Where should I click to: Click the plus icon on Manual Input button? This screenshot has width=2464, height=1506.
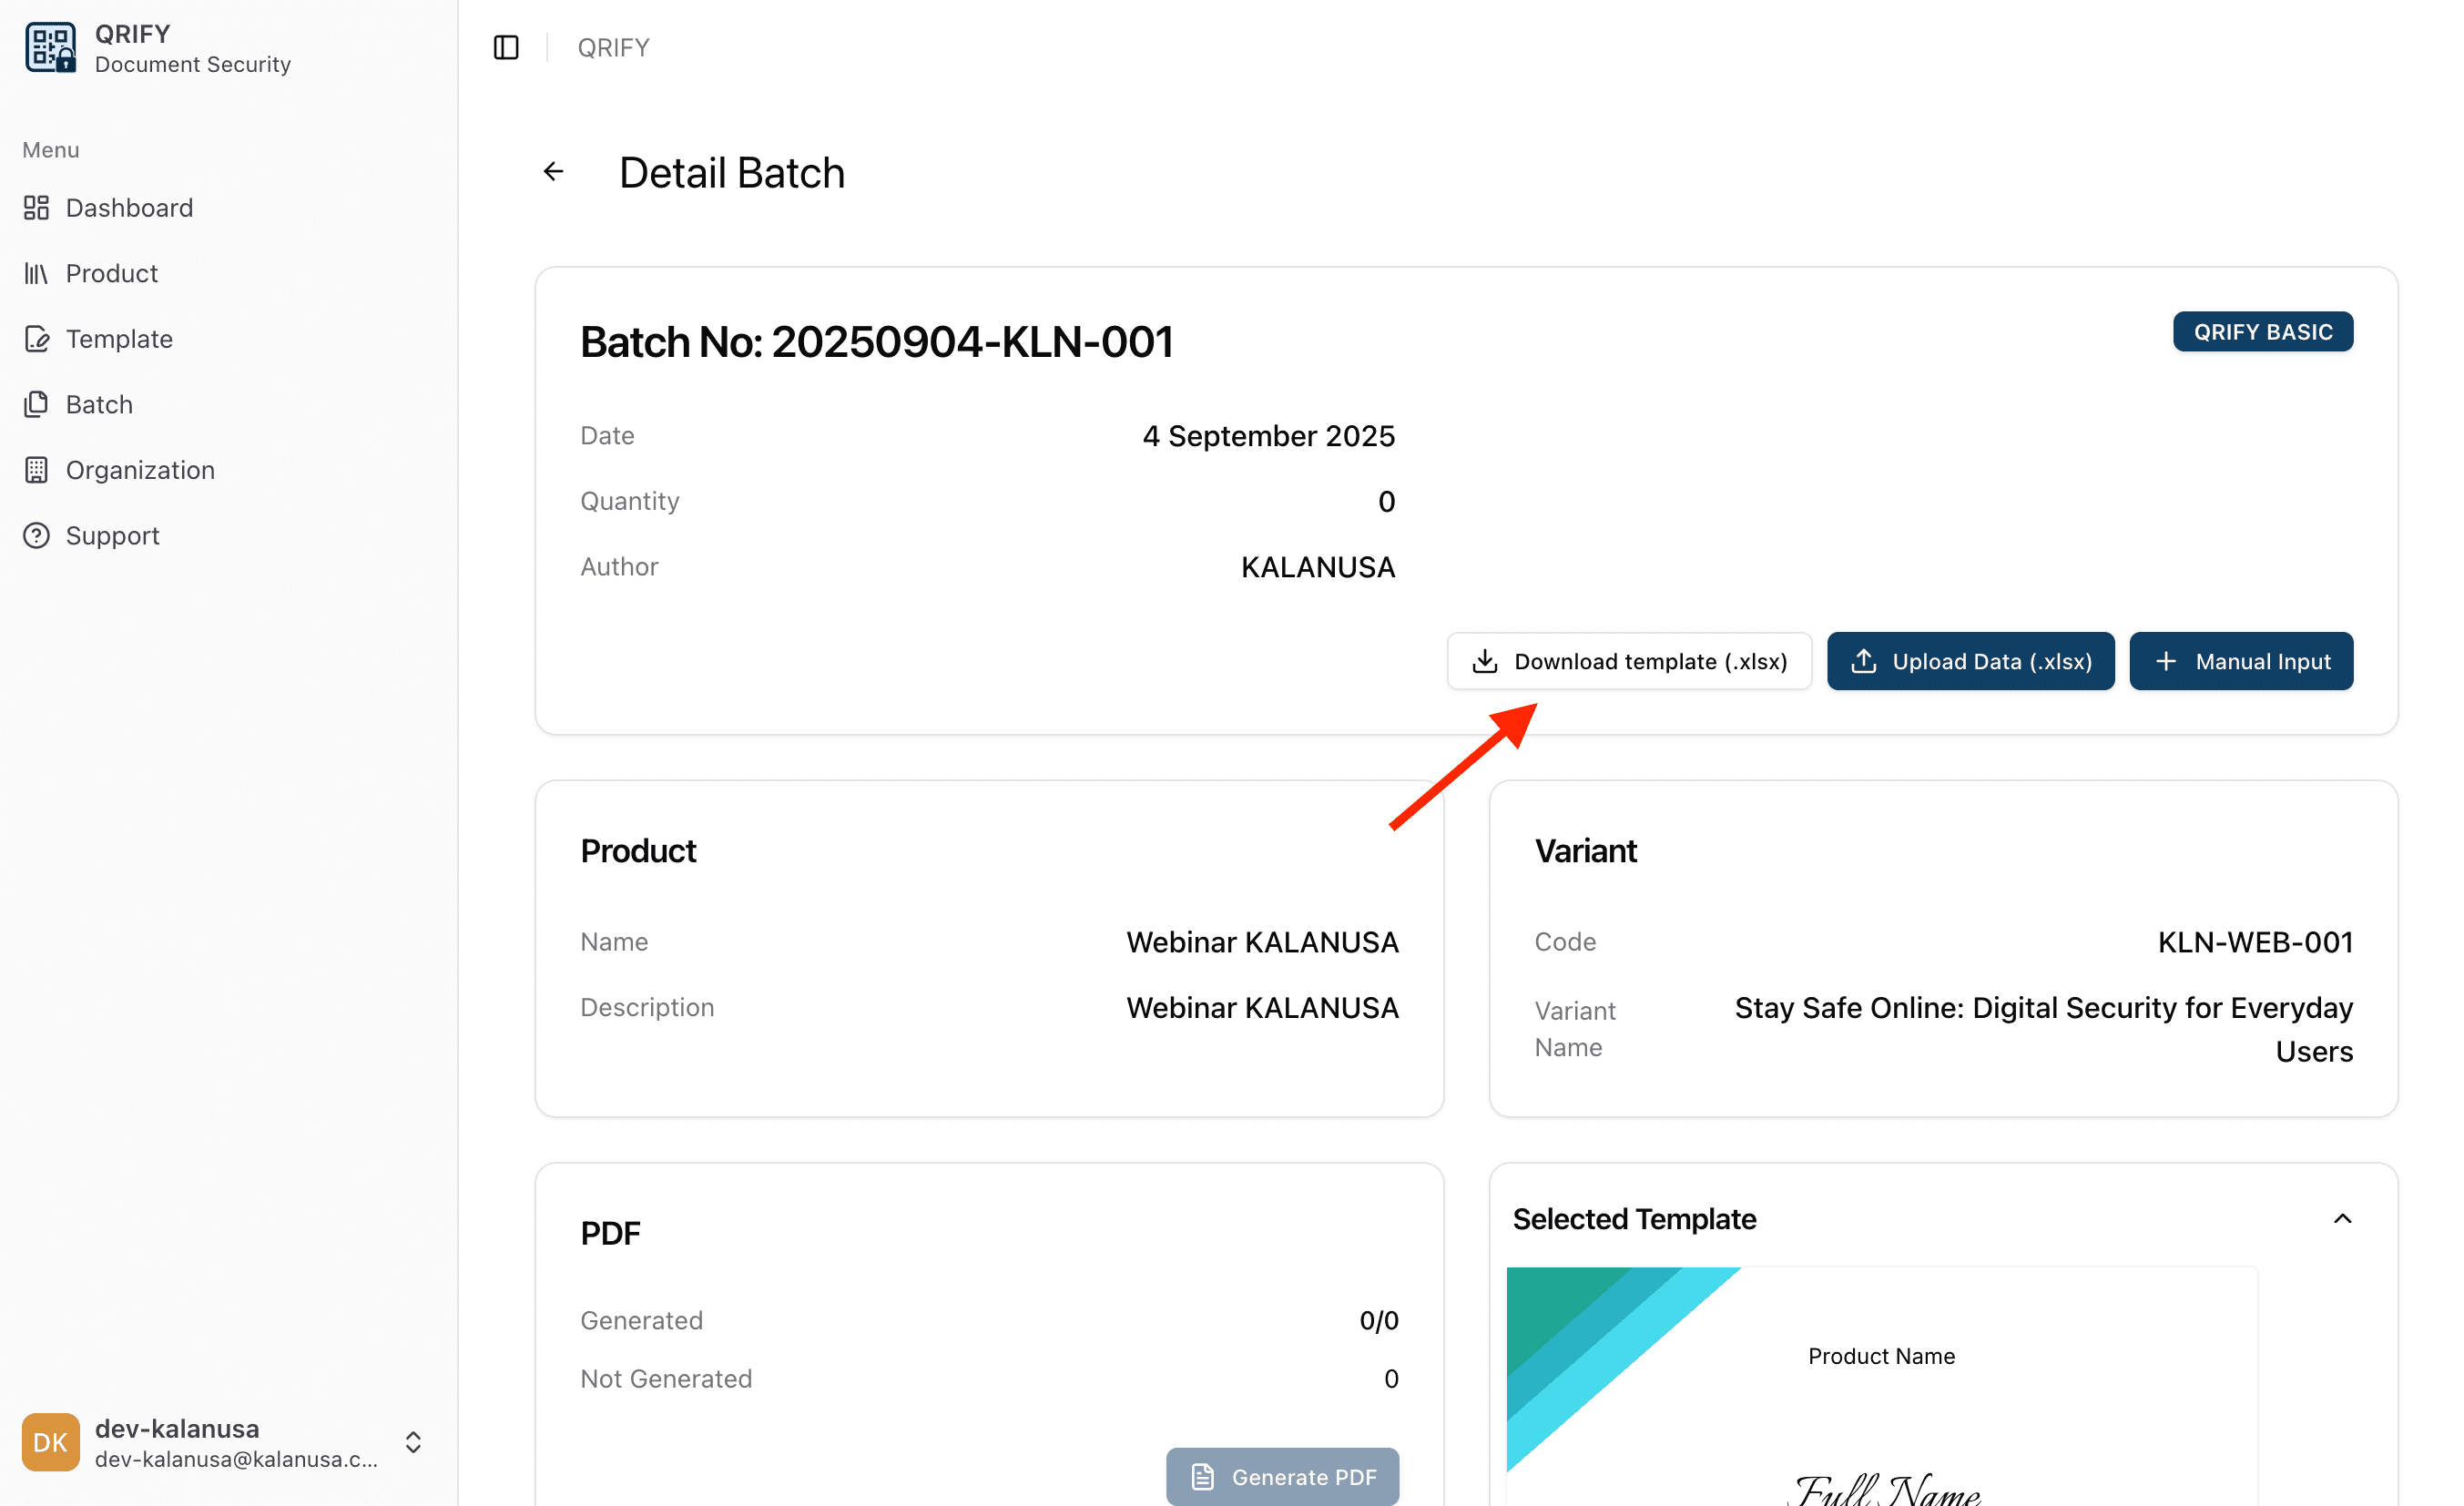click(2166, 661)
